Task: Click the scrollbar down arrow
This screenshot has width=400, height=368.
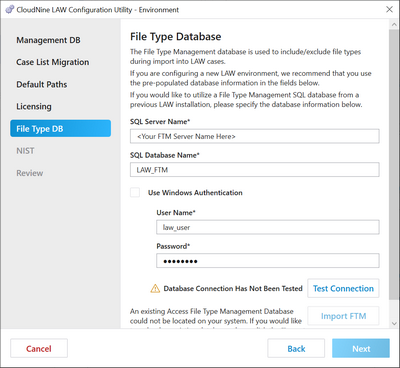Action: [394, 323]
